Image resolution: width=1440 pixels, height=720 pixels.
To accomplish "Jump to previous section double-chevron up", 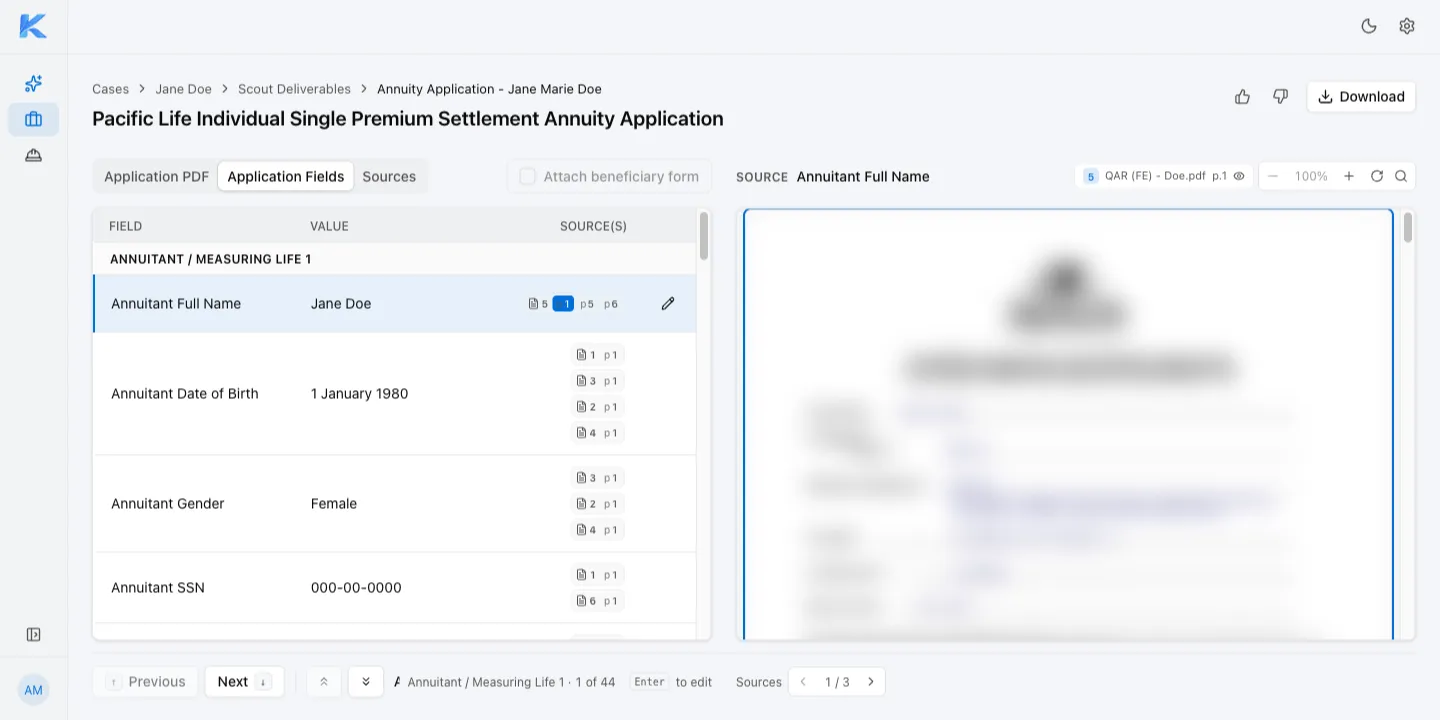I will 324,682.
